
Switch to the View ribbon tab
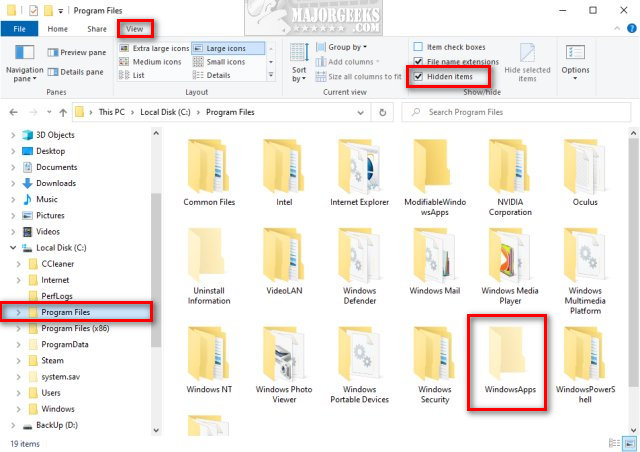(x=134, y=29)
